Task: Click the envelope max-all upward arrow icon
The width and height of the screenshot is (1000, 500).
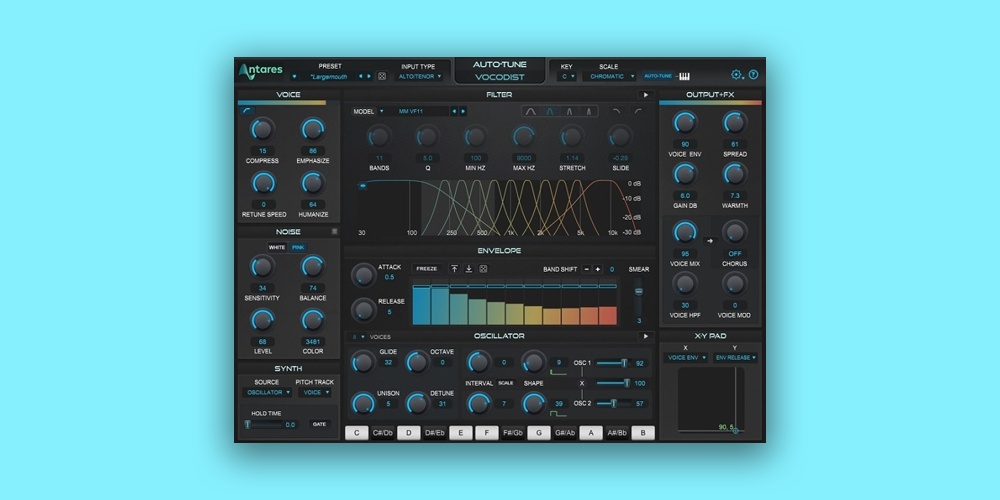Action: (x=454, y=269)
